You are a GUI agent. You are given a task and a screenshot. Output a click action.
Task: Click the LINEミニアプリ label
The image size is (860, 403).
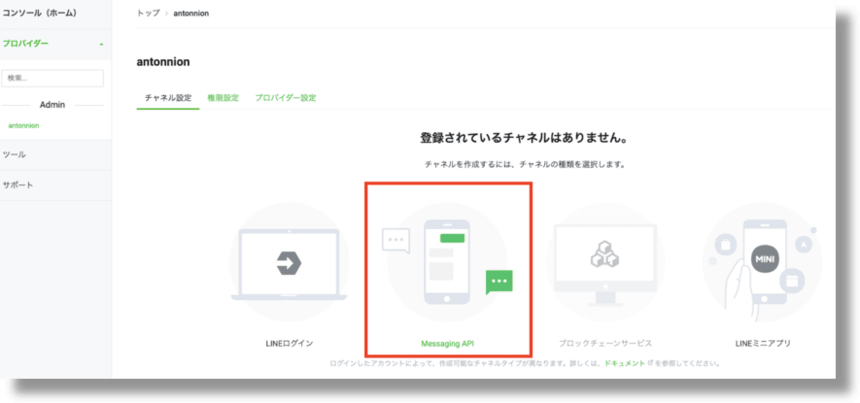762,344
